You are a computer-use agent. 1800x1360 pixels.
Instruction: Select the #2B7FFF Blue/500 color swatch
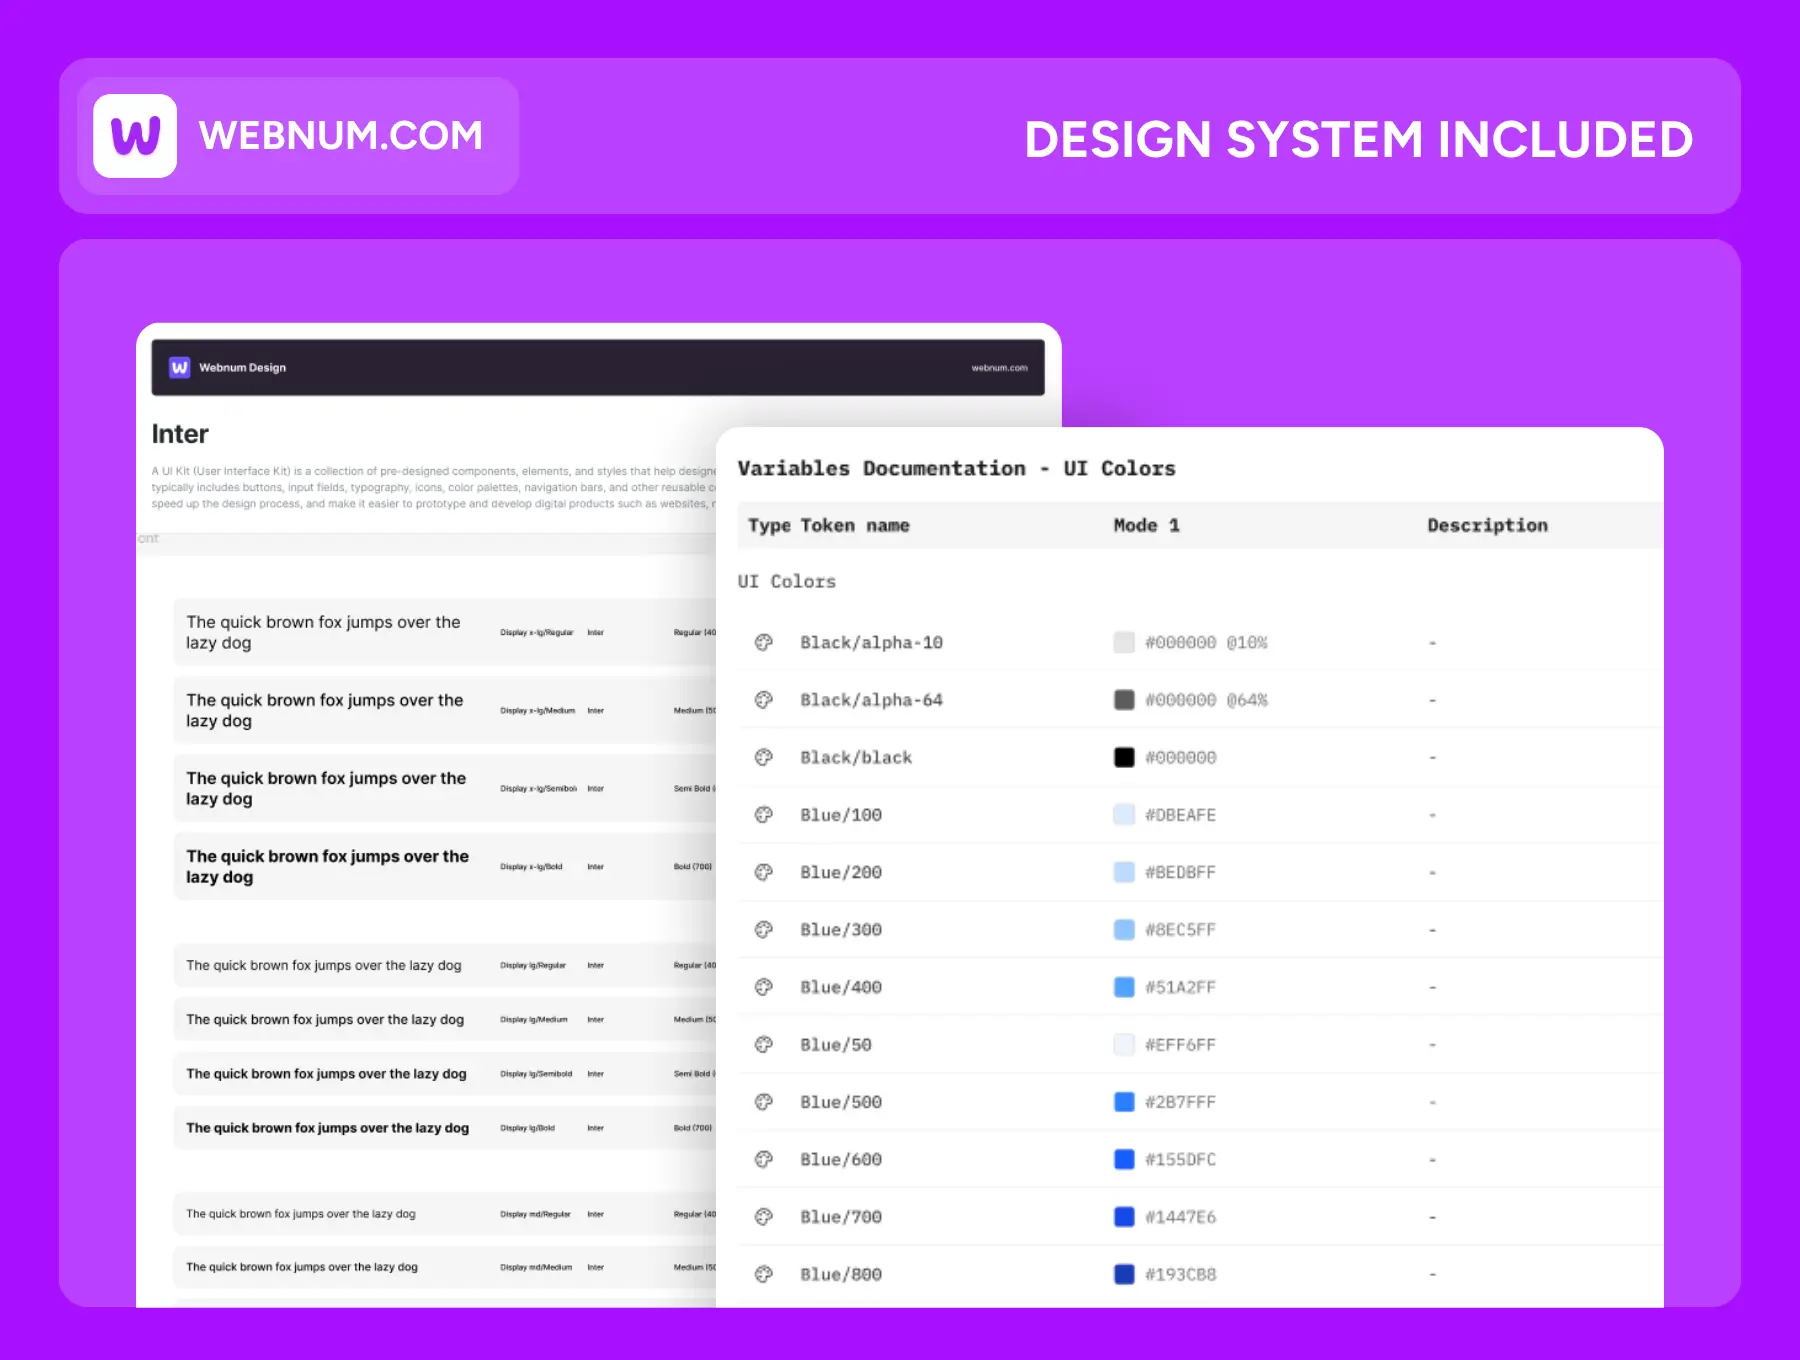tap(1124, 1102)
